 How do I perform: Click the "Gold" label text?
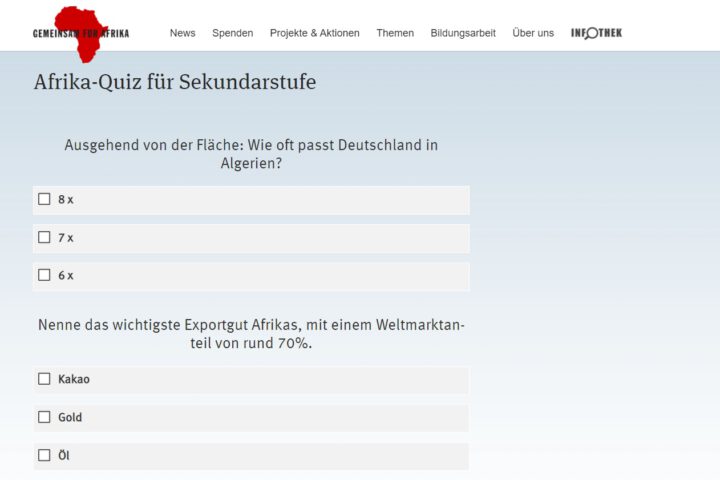point(70,418)
